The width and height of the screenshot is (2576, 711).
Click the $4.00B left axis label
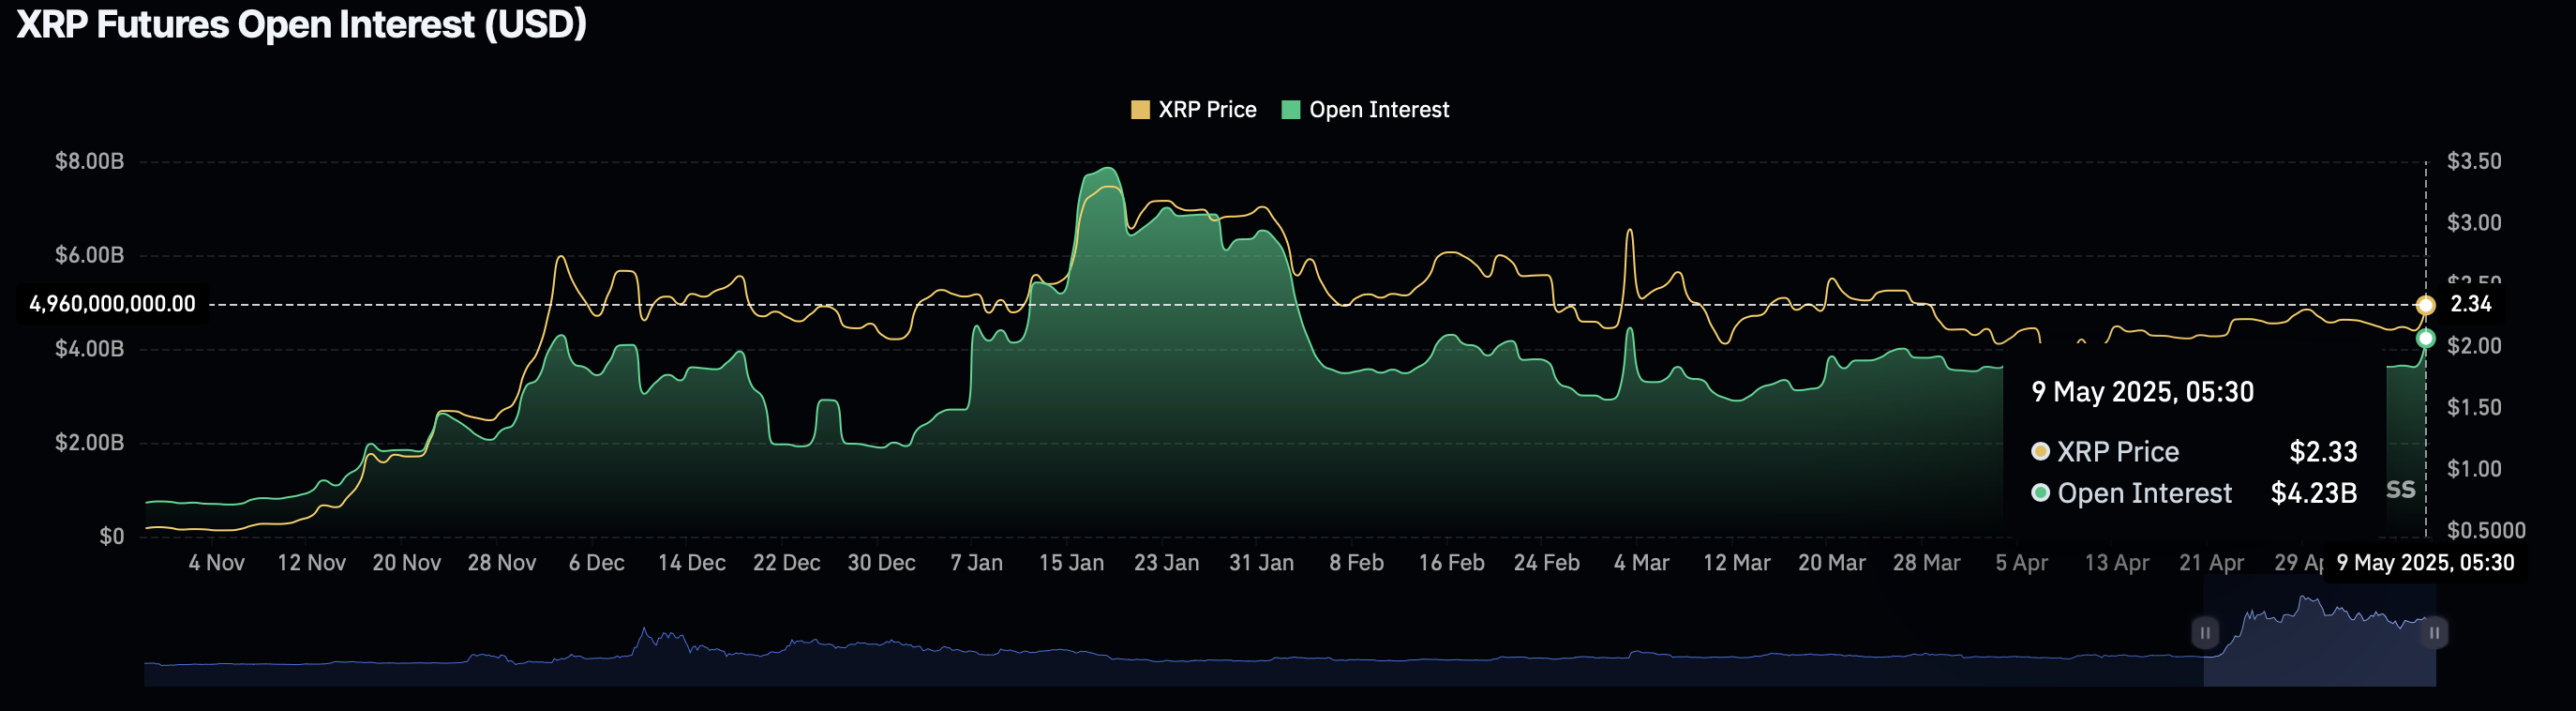click(x=90, y=349)
